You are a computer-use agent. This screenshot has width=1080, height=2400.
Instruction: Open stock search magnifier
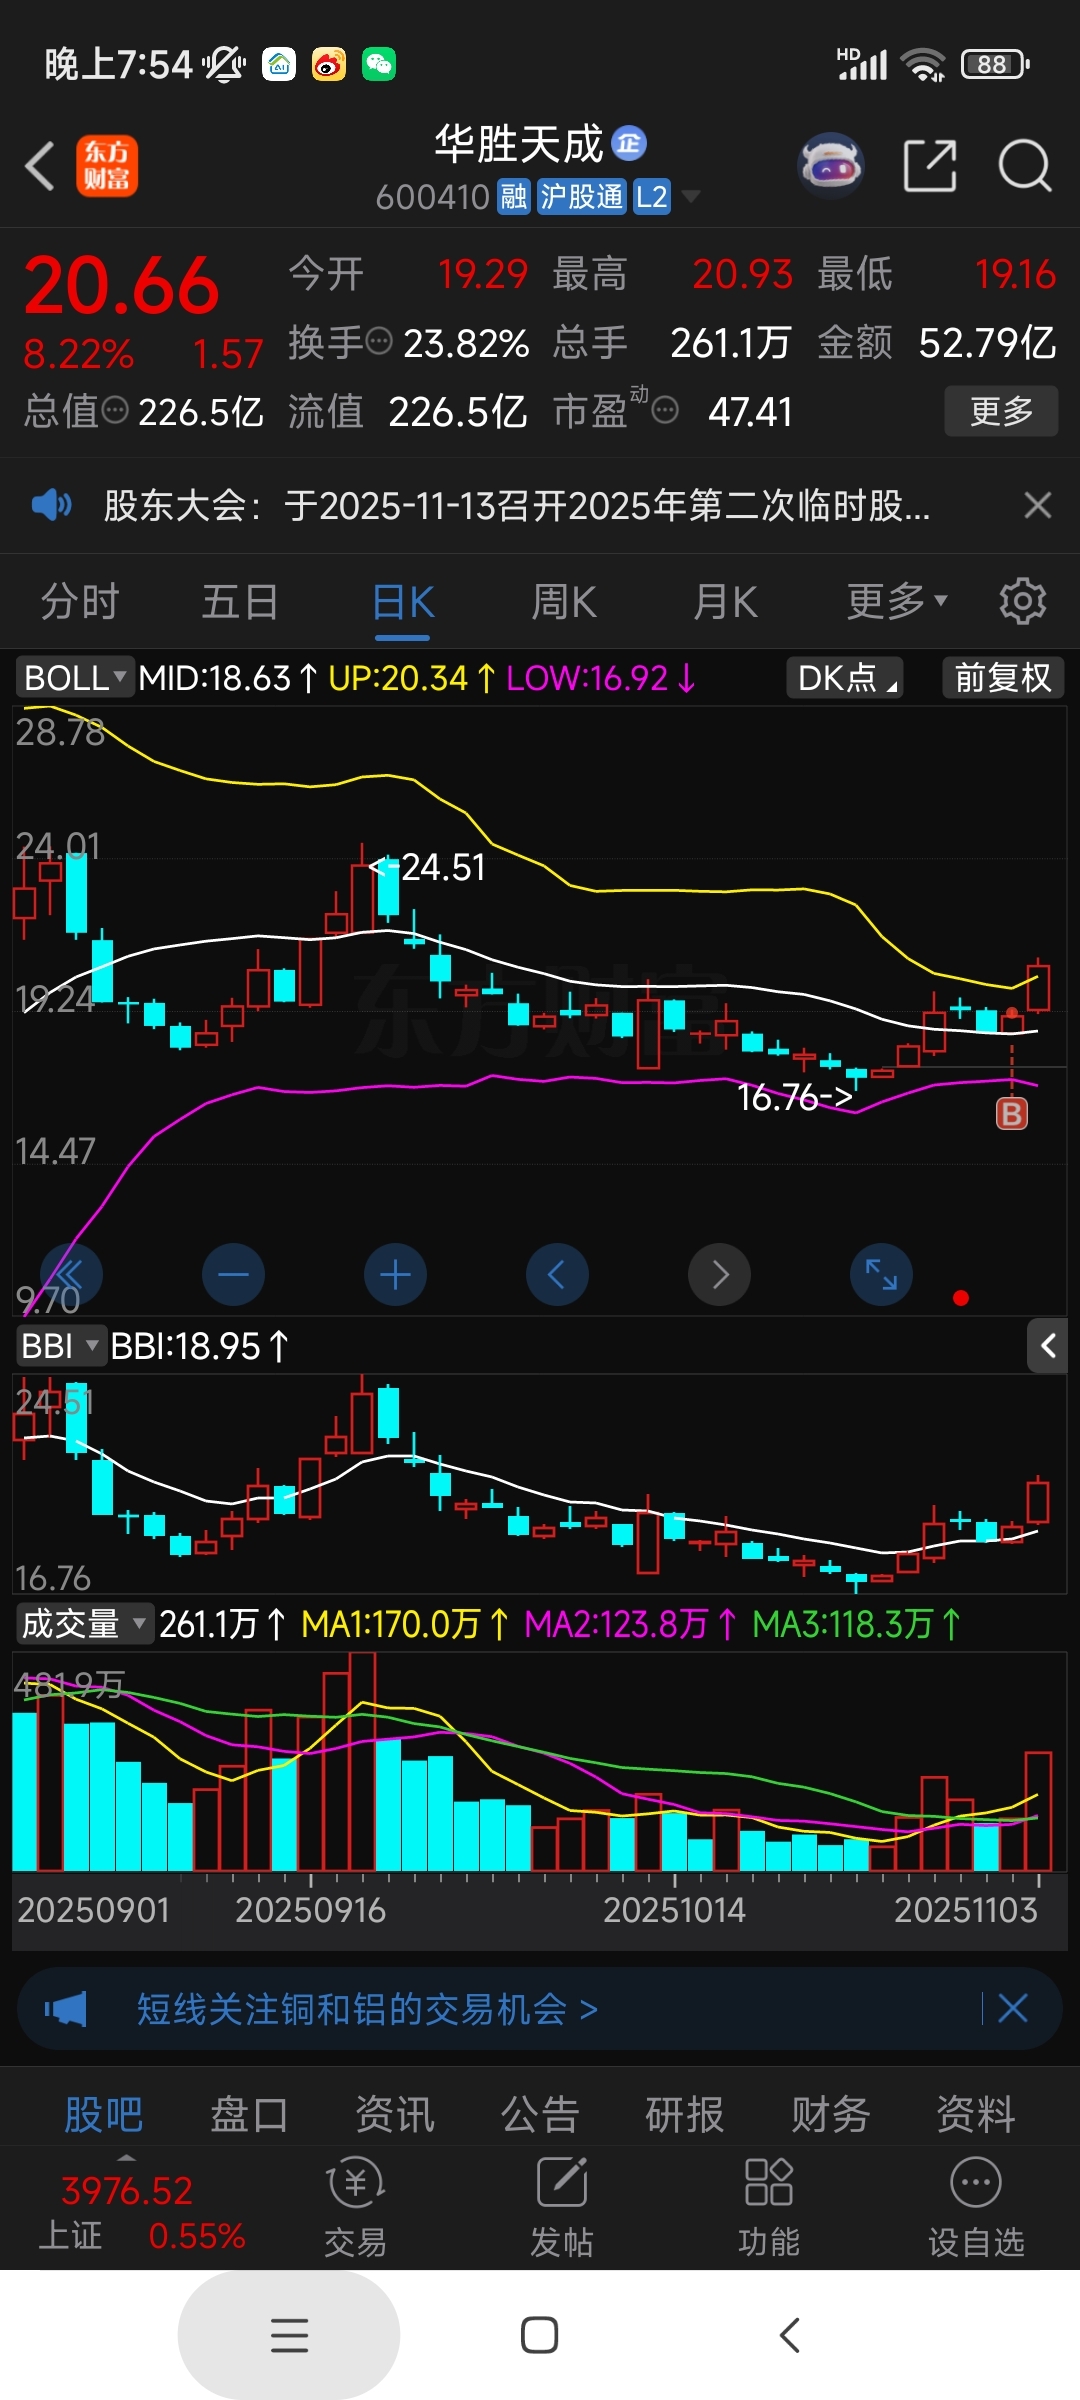click(x=1025, y=165)
